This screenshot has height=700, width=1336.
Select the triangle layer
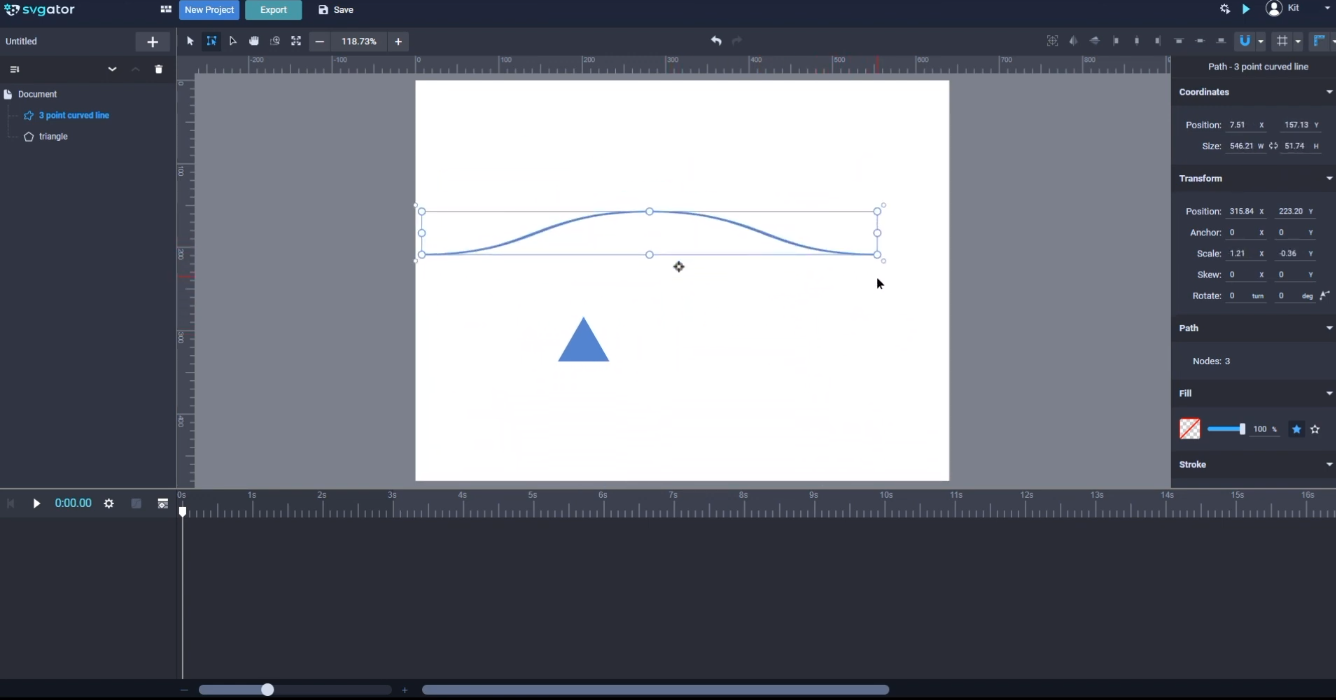tap(53, 136)
